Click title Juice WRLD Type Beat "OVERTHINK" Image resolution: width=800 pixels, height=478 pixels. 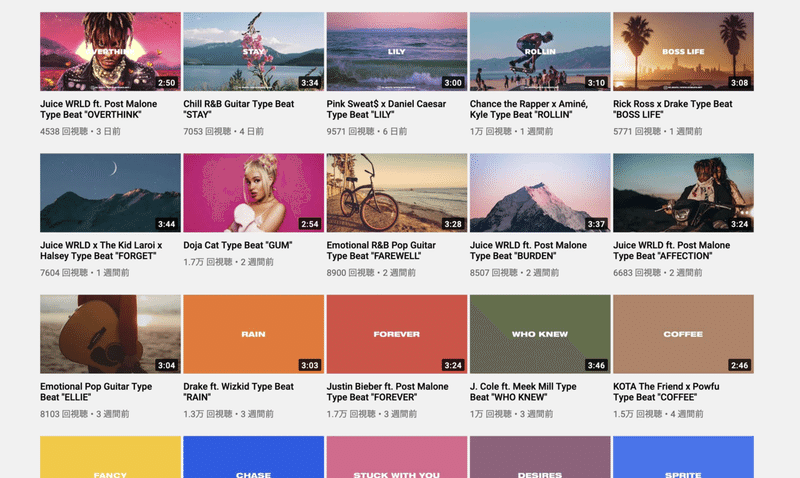pyautogui.click(x=98, y=109)
